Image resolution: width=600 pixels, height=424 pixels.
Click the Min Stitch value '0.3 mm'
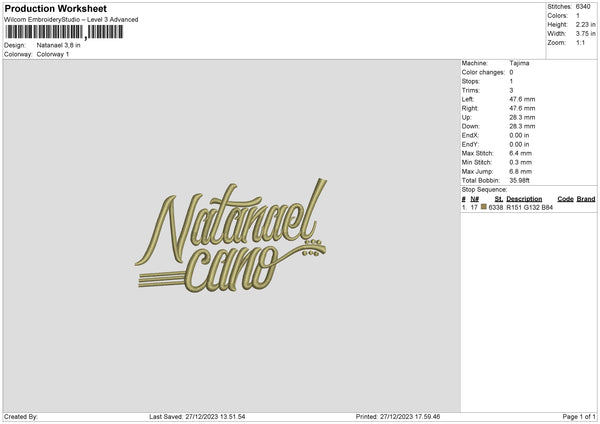[x=520, y=162]
